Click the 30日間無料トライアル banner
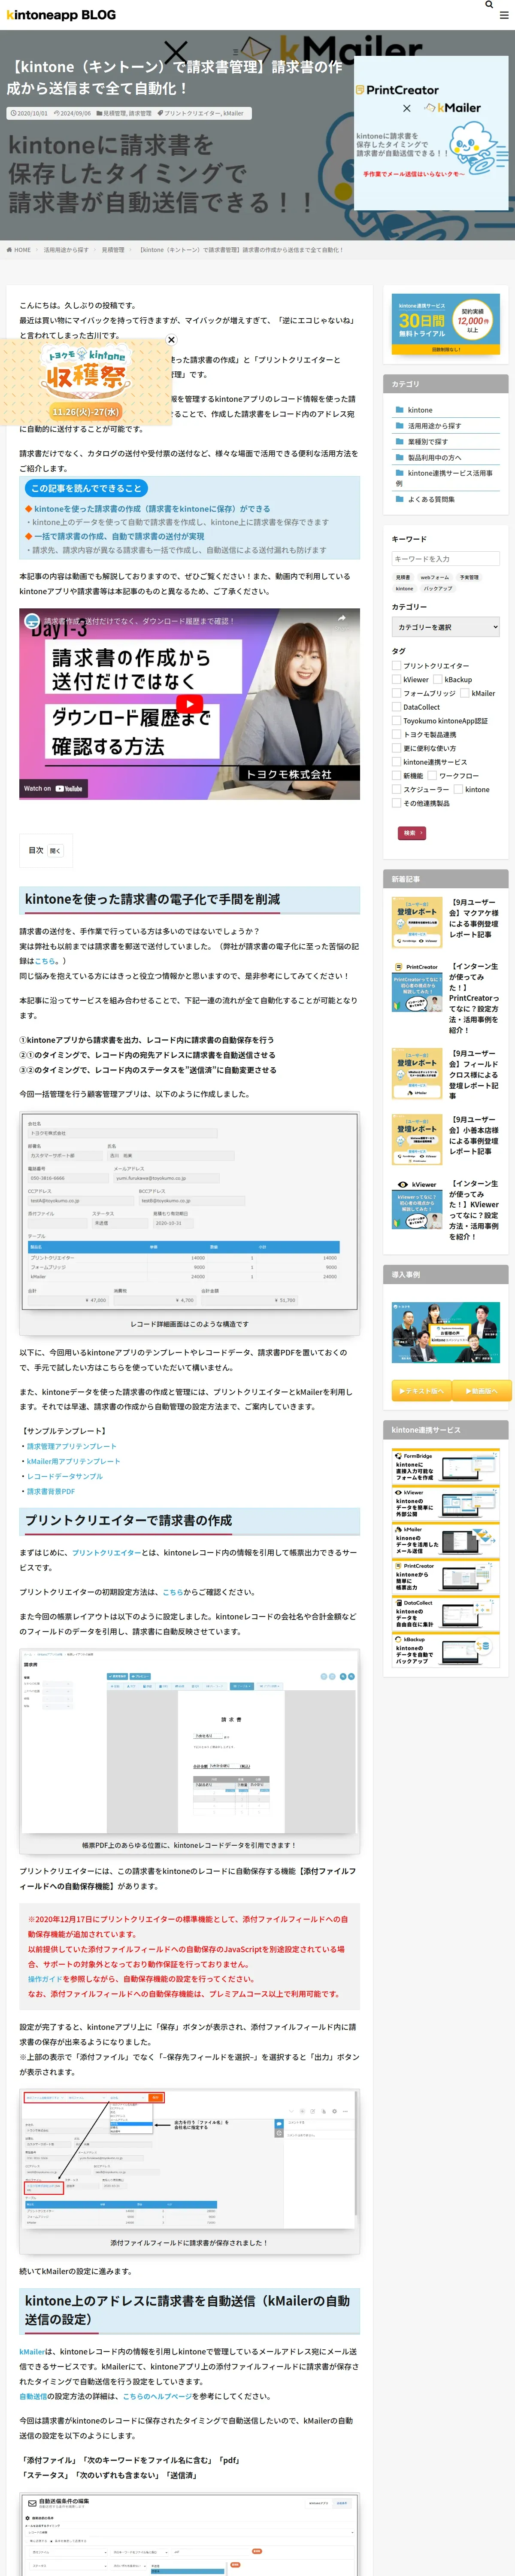 click(x=446, y=324)
